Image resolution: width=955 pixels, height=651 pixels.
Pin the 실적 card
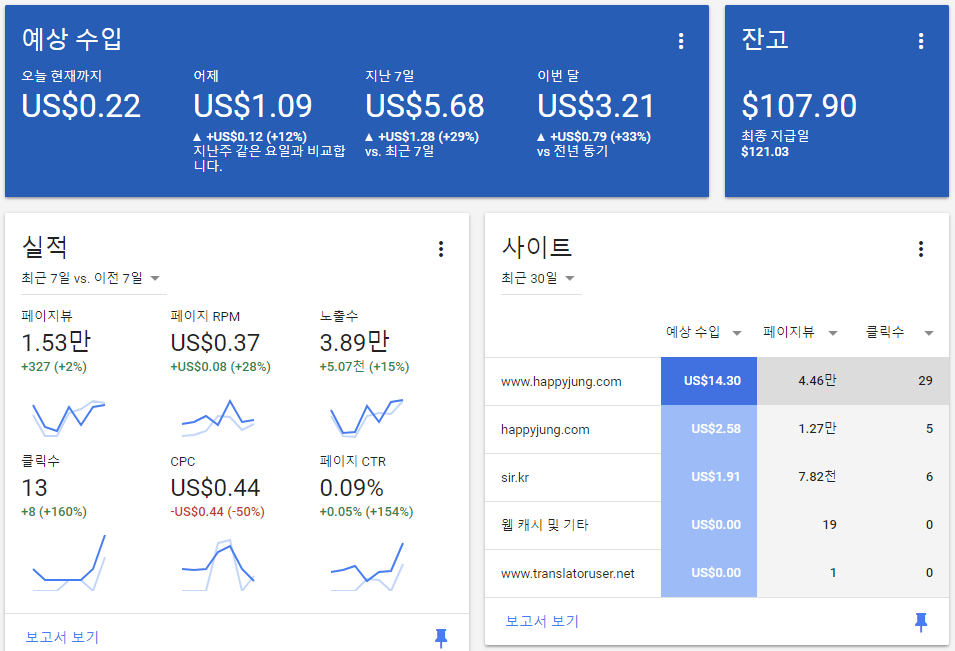[x=441, y=637]
